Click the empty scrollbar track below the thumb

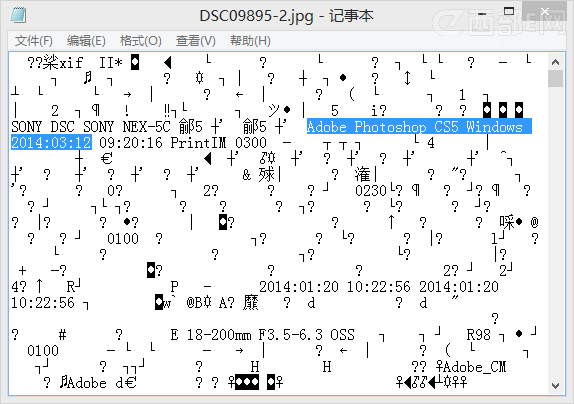pos(555,232)
